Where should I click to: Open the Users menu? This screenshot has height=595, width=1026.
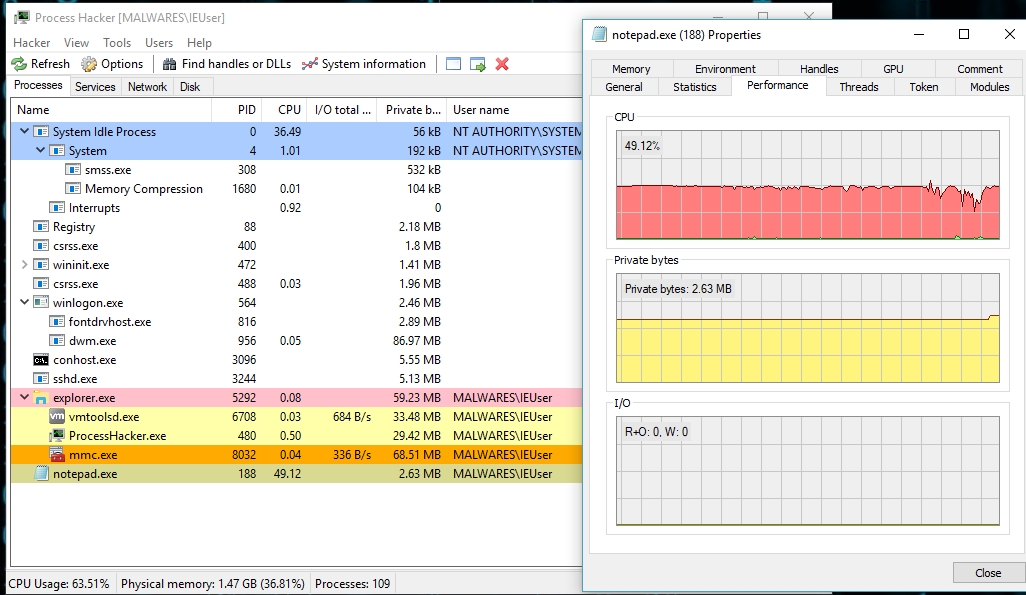(159, 43)
